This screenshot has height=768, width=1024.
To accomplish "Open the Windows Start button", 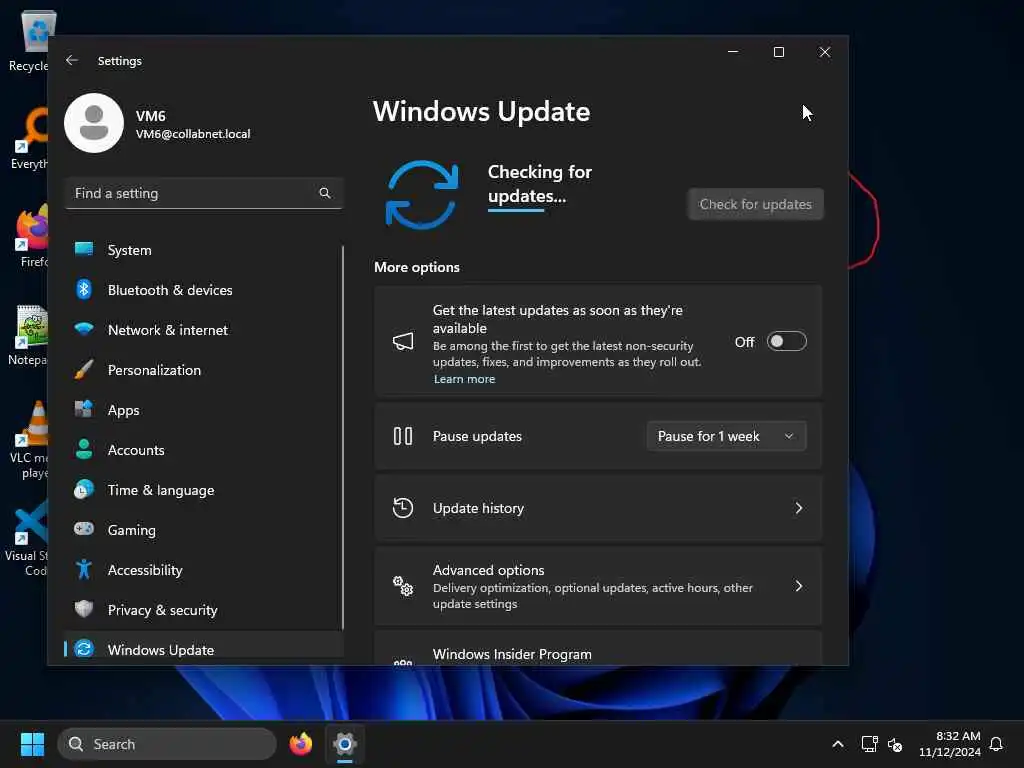I will point(32,744).
